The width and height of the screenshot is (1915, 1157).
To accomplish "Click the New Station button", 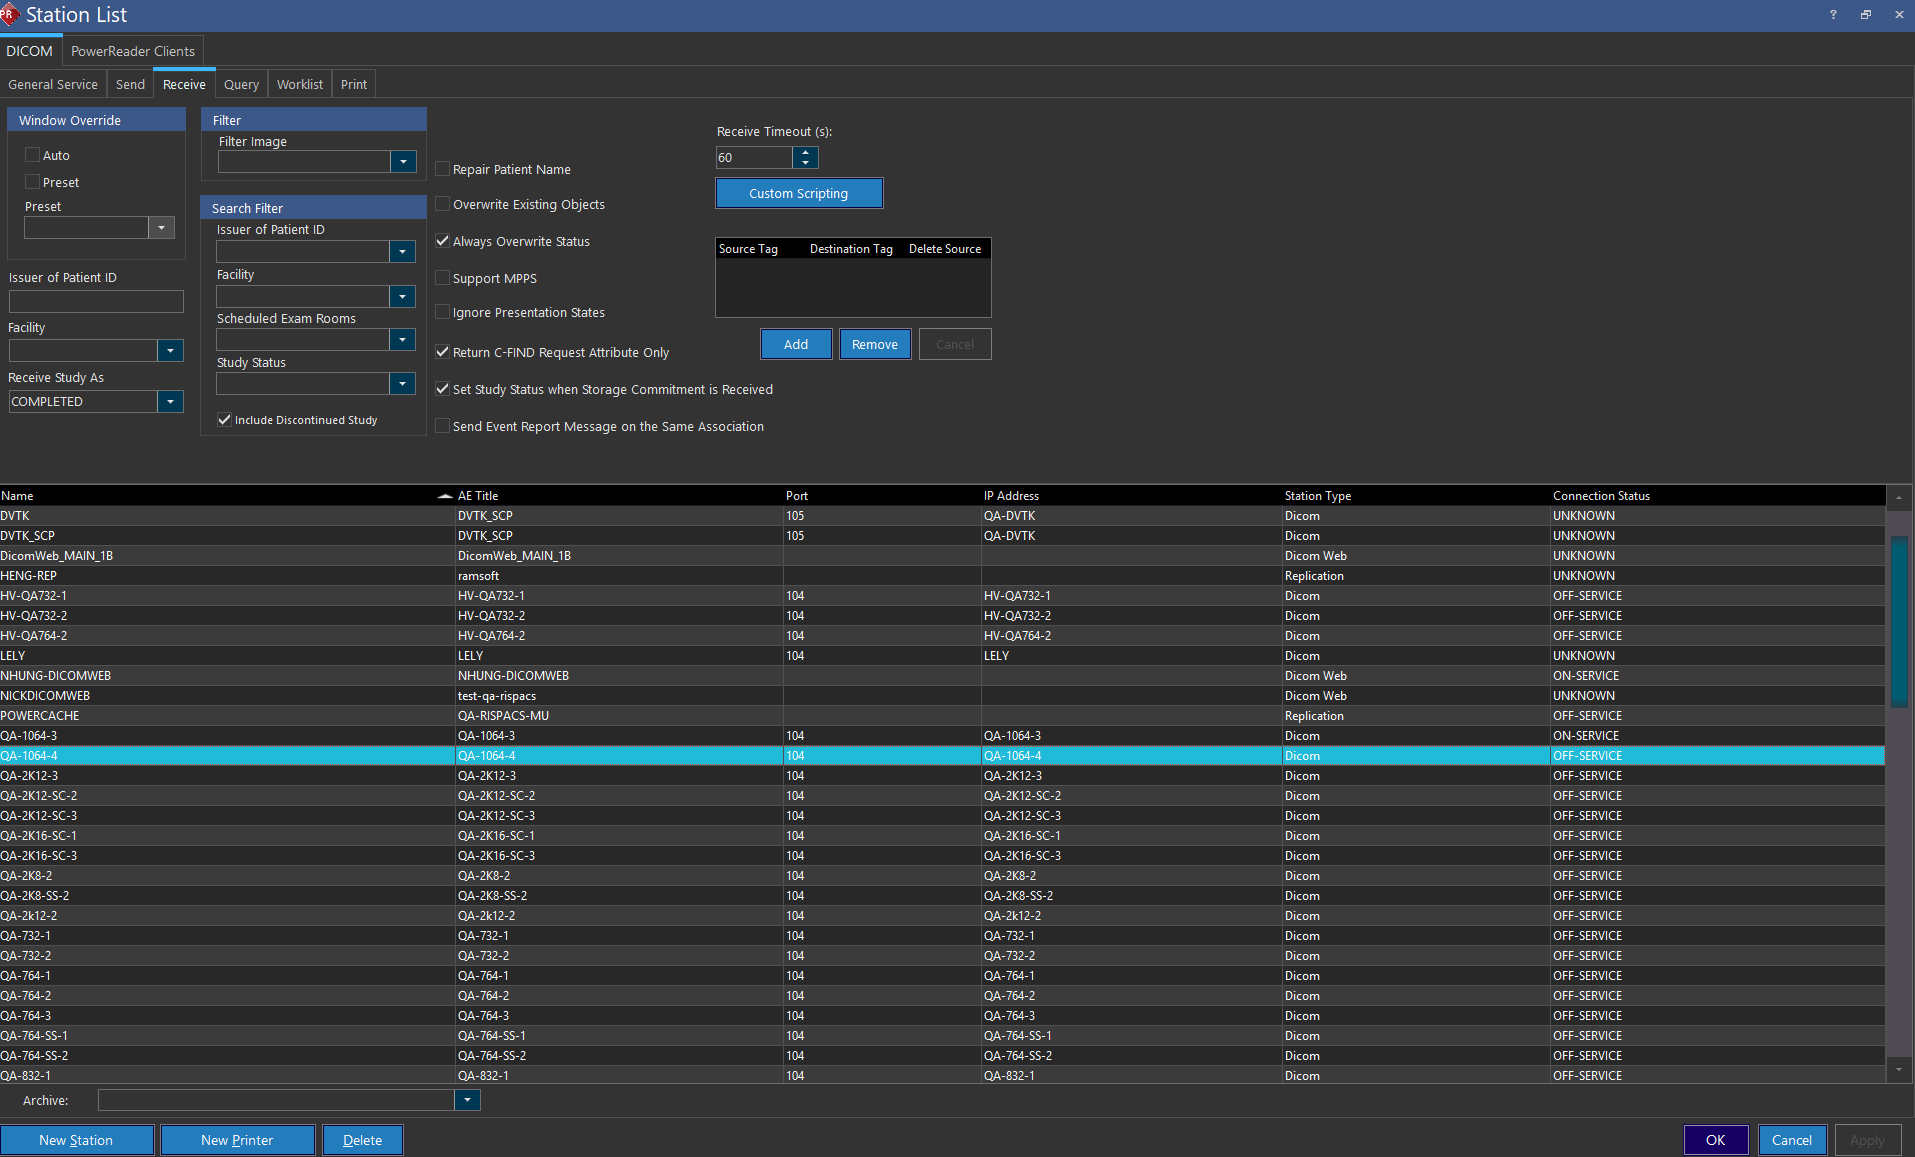I will point(76,1140).
